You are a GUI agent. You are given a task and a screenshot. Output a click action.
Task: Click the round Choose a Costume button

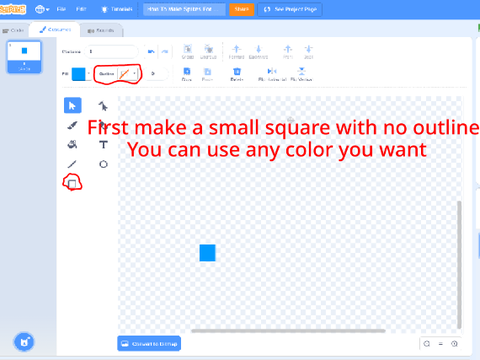point(24,342)
